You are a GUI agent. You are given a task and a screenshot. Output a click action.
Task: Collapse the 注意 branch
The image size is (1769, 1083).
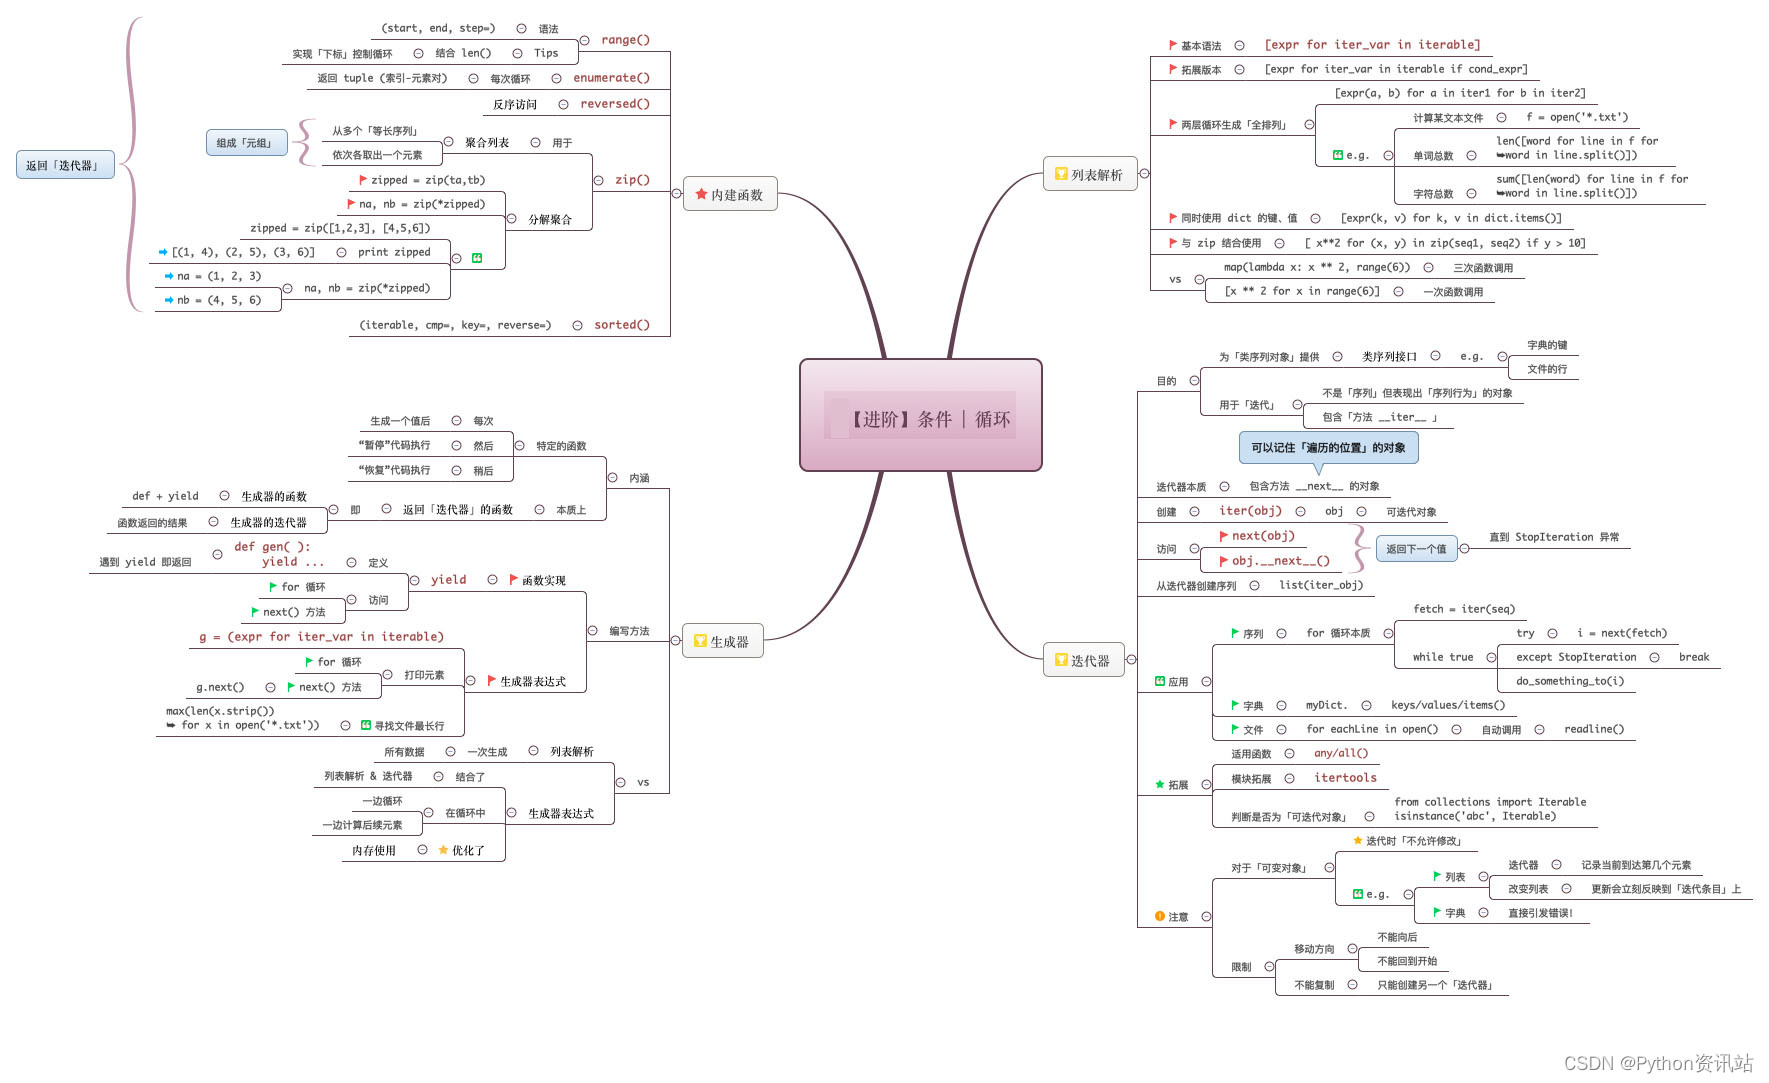click(x=1207, y=917)
